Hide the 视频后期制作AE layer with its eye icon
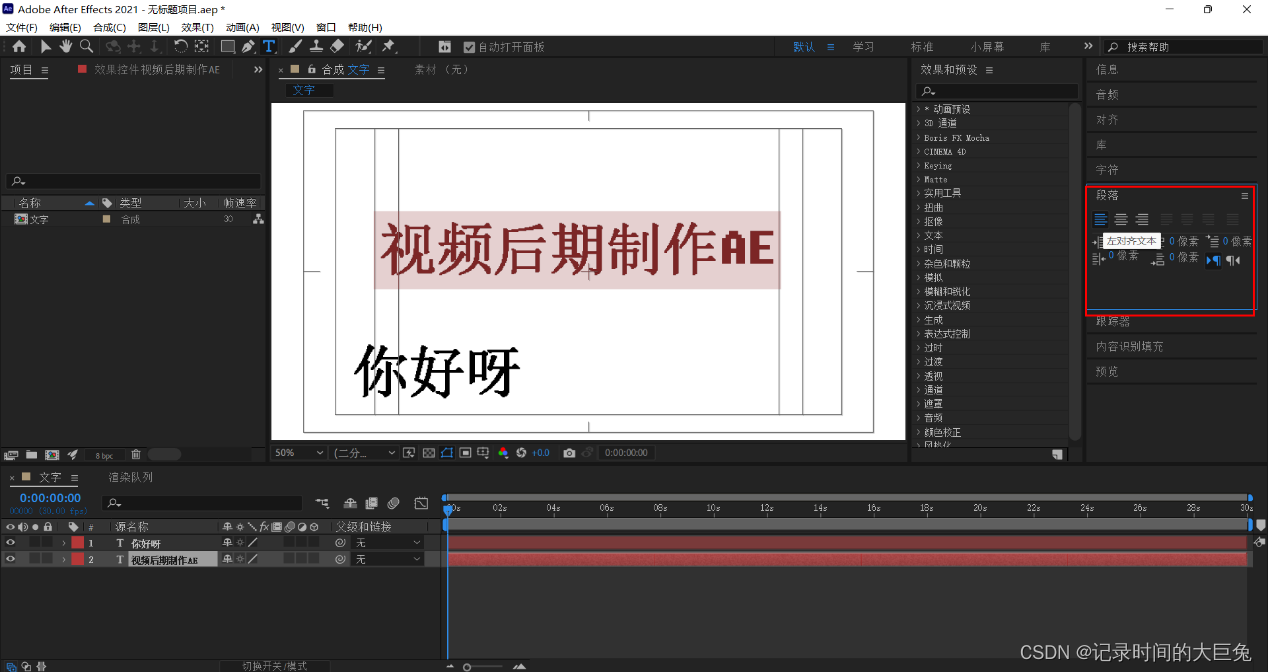Image resolution: width=1268 pixels, height=672 pixels. point(11,559)
